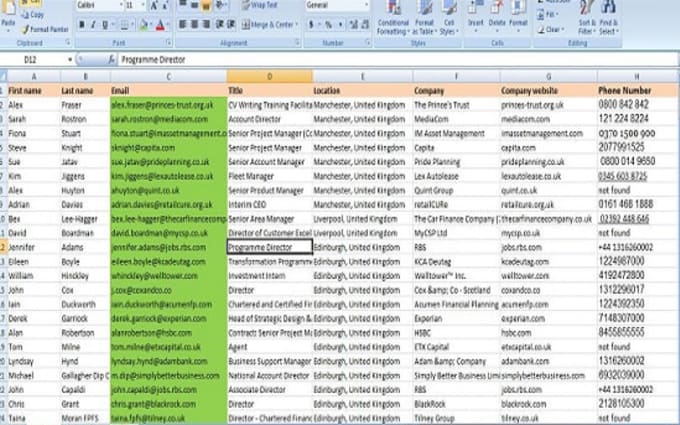Select cell alex.fraser@princes-trust.org.uk

pos(169,105)
